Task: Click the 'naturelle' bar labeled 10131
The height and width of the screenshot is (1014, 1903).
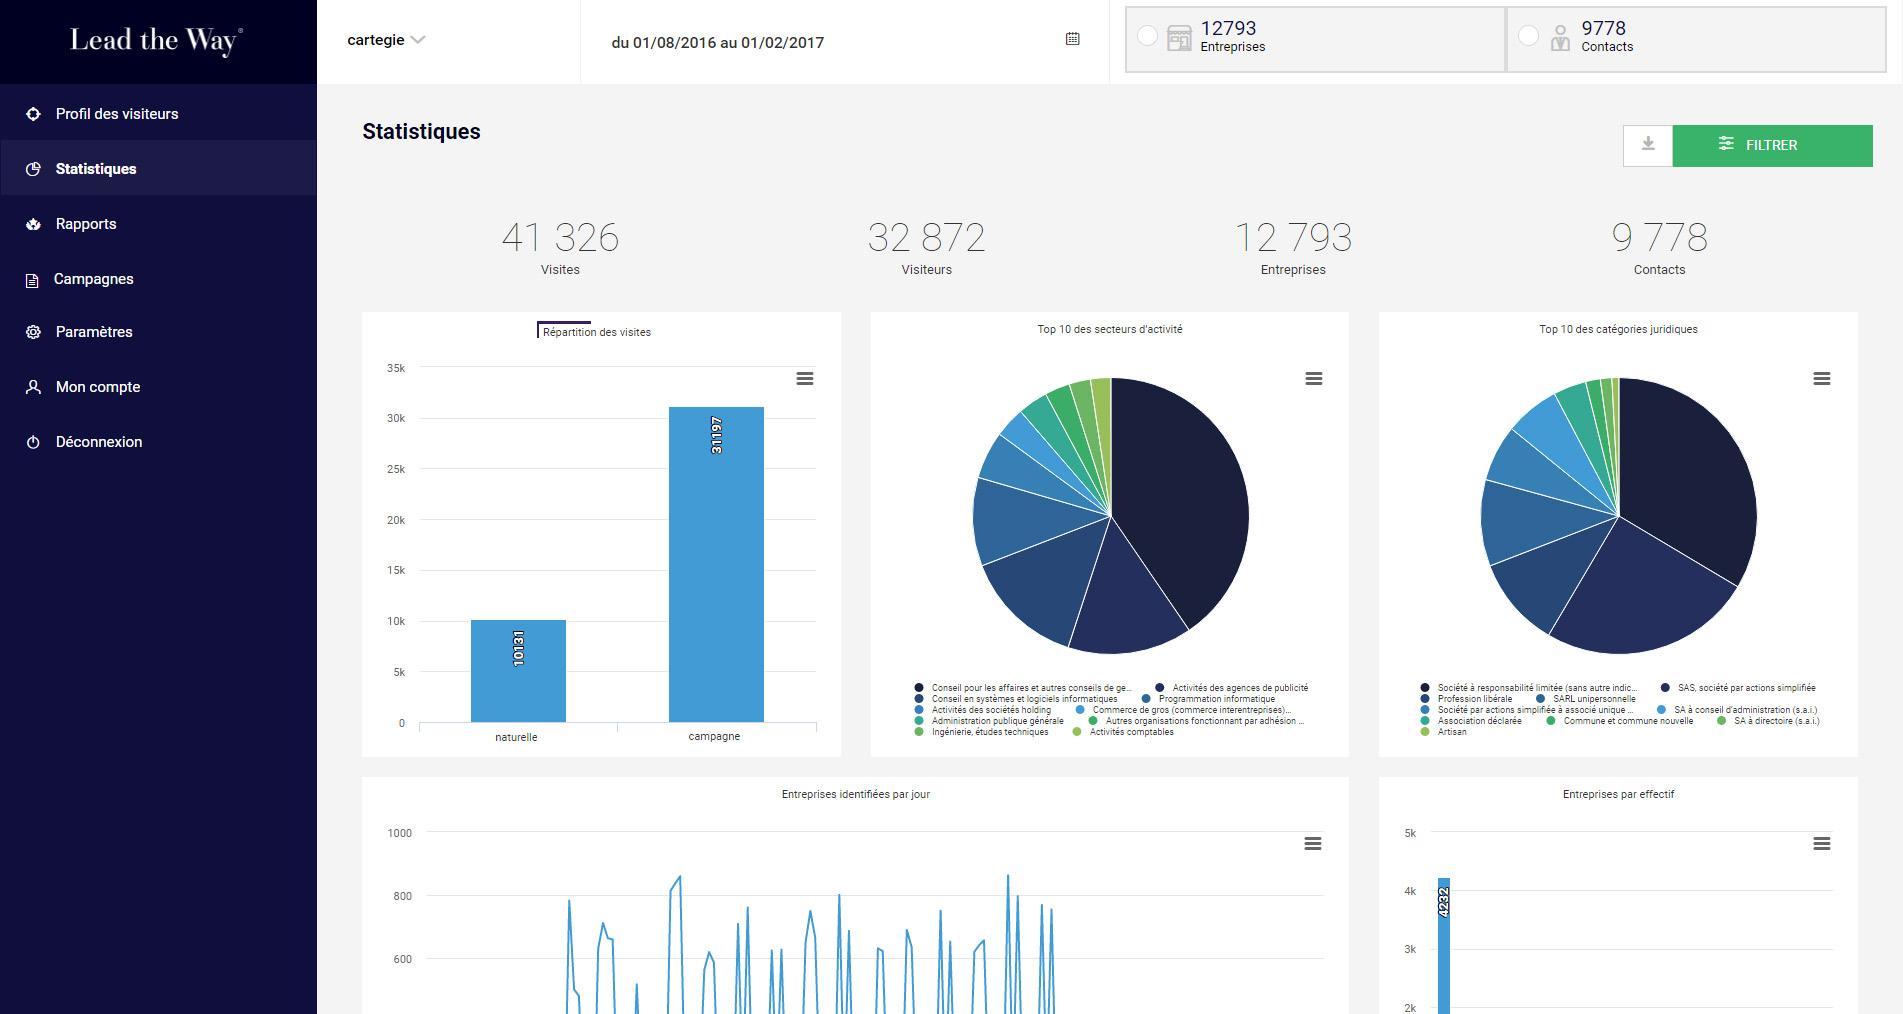Action: click(x=518, y=671)
